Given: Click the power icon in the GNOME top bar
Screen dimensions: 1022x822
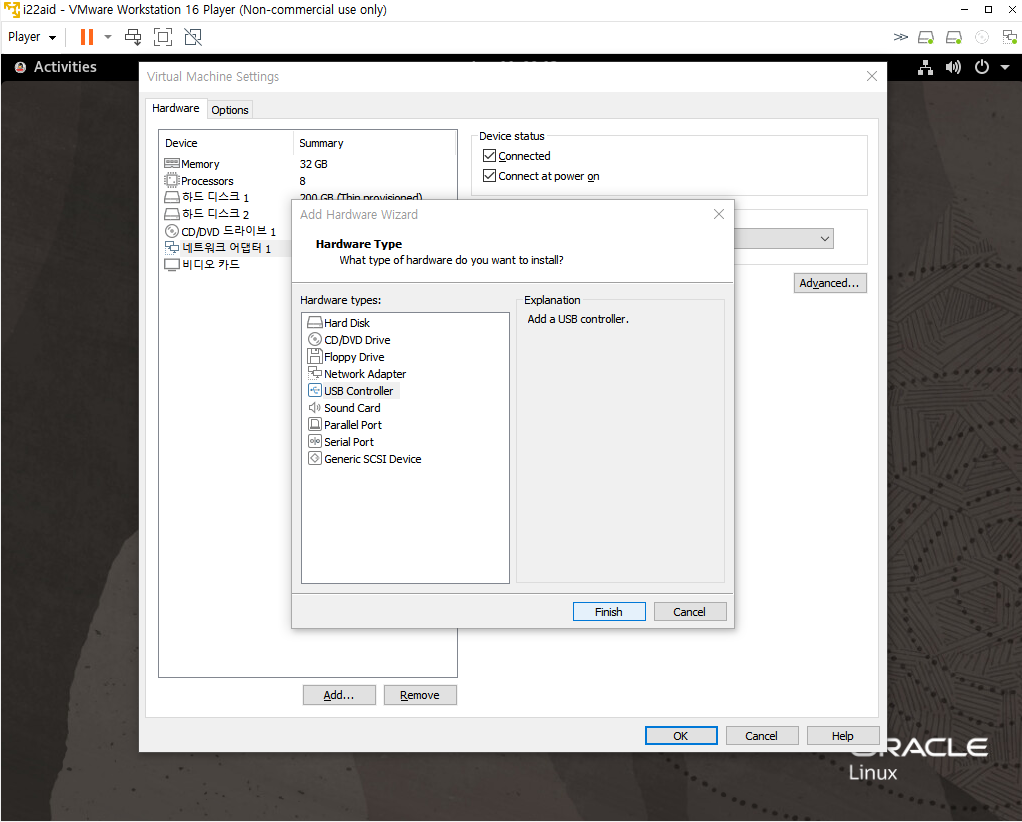Looking at the screenshot, I should [x=982, y=67].
